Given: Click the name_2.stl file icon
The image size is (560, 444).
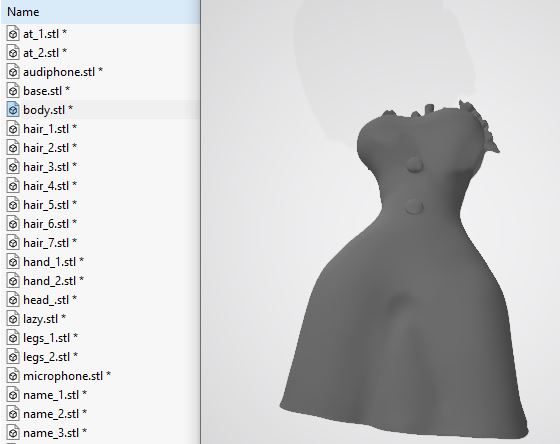Looking at the screenshot, I should tap(13, 414).
